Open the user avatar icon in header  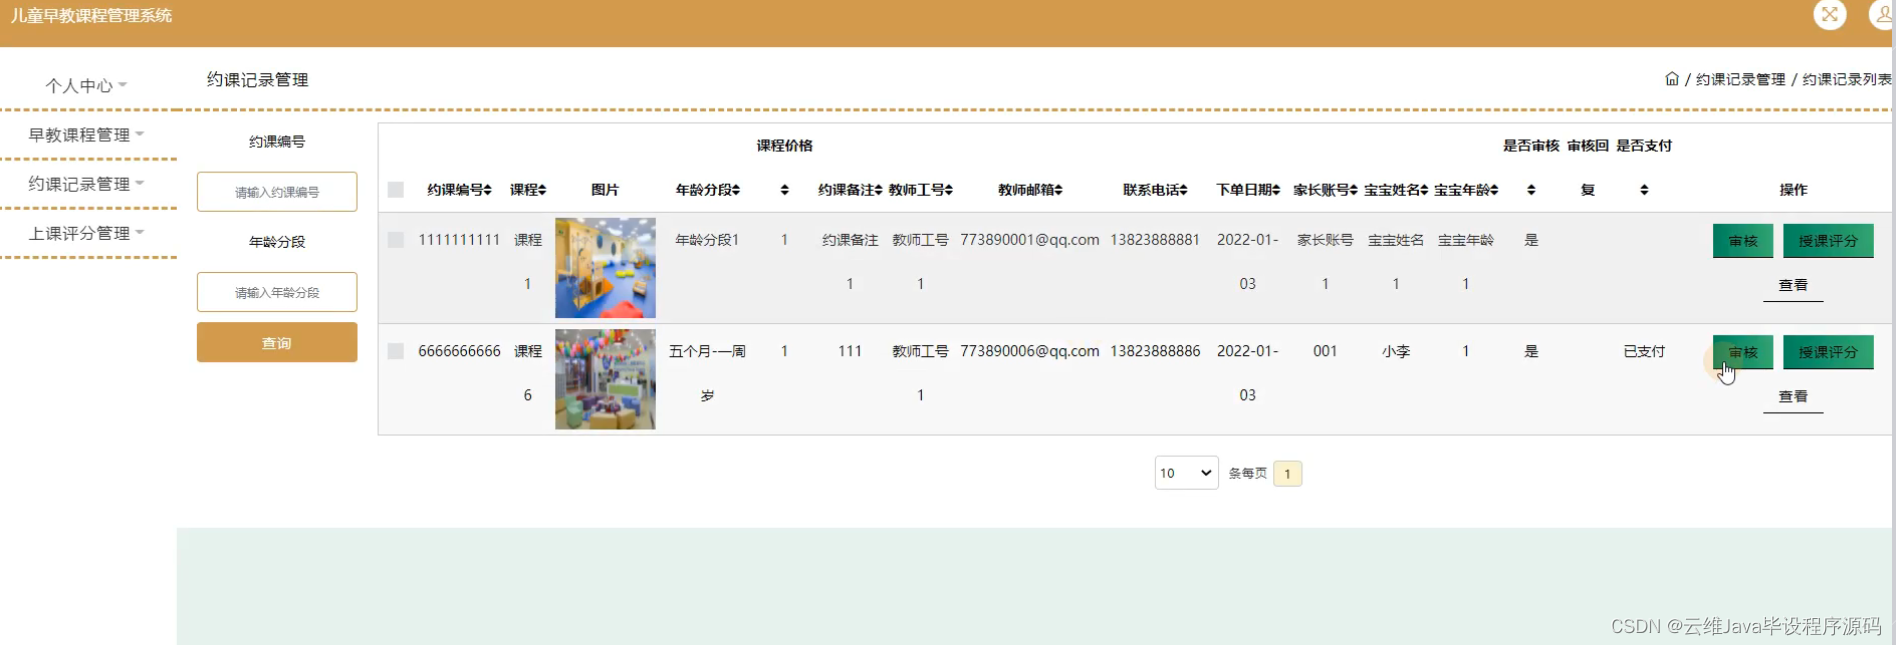[1882, 15]
